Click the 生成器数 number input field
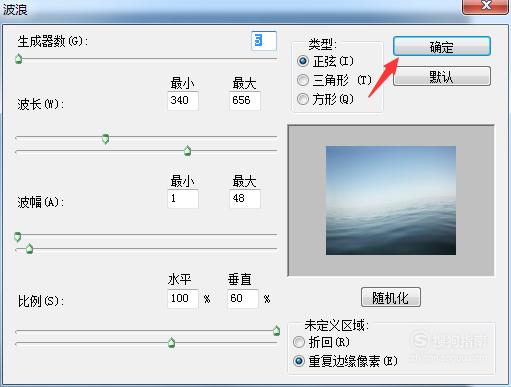 point(264,41)
